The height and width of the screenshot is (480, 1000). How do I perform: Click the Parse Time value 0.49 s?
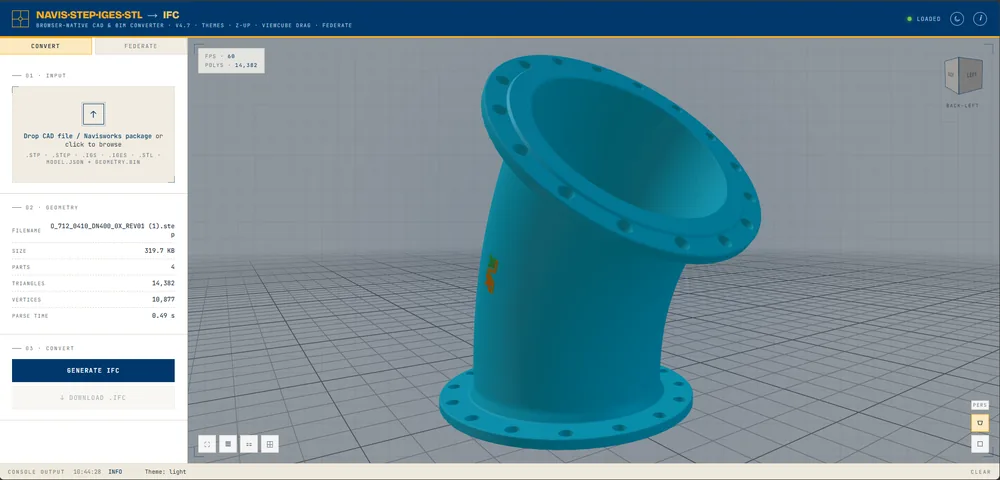(x=163, y=316)
